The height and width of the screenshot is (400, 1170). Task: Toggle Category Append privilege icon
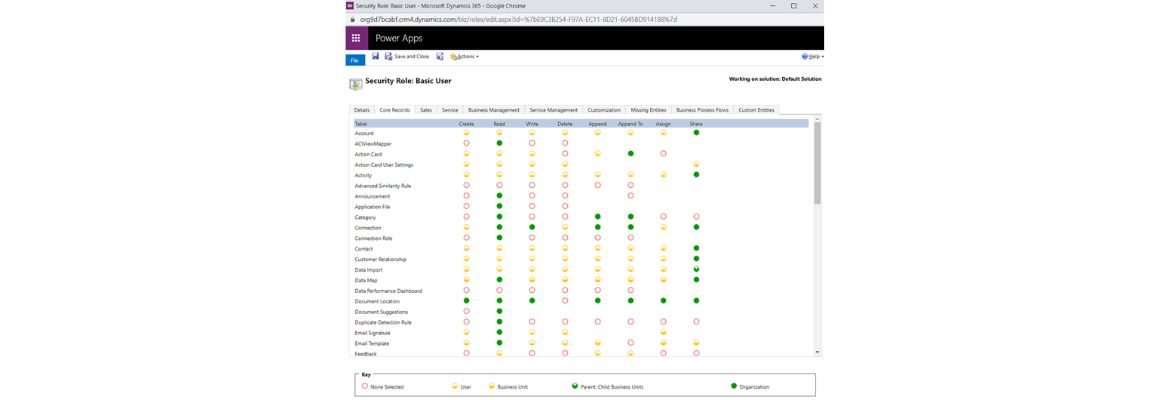(598, 217)
